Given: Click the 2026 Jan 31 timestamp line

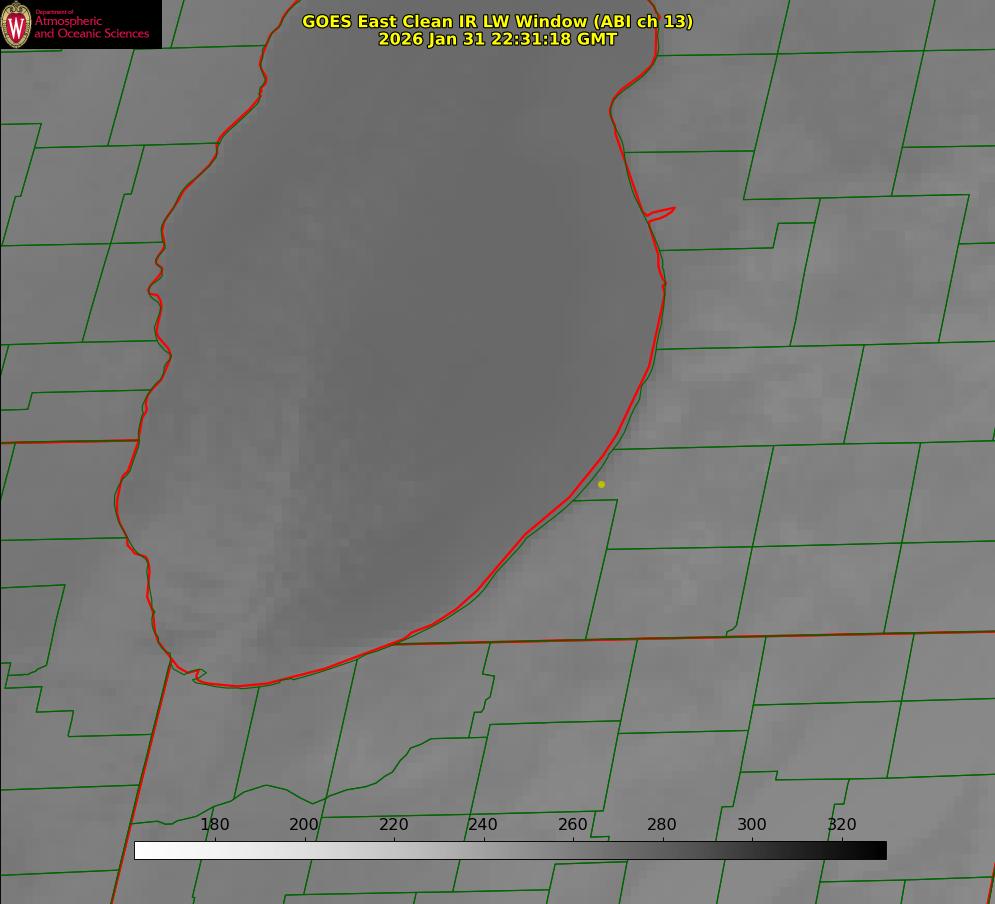Looking at the screenshot, I should pyautogui.click(x=498, y=39).
